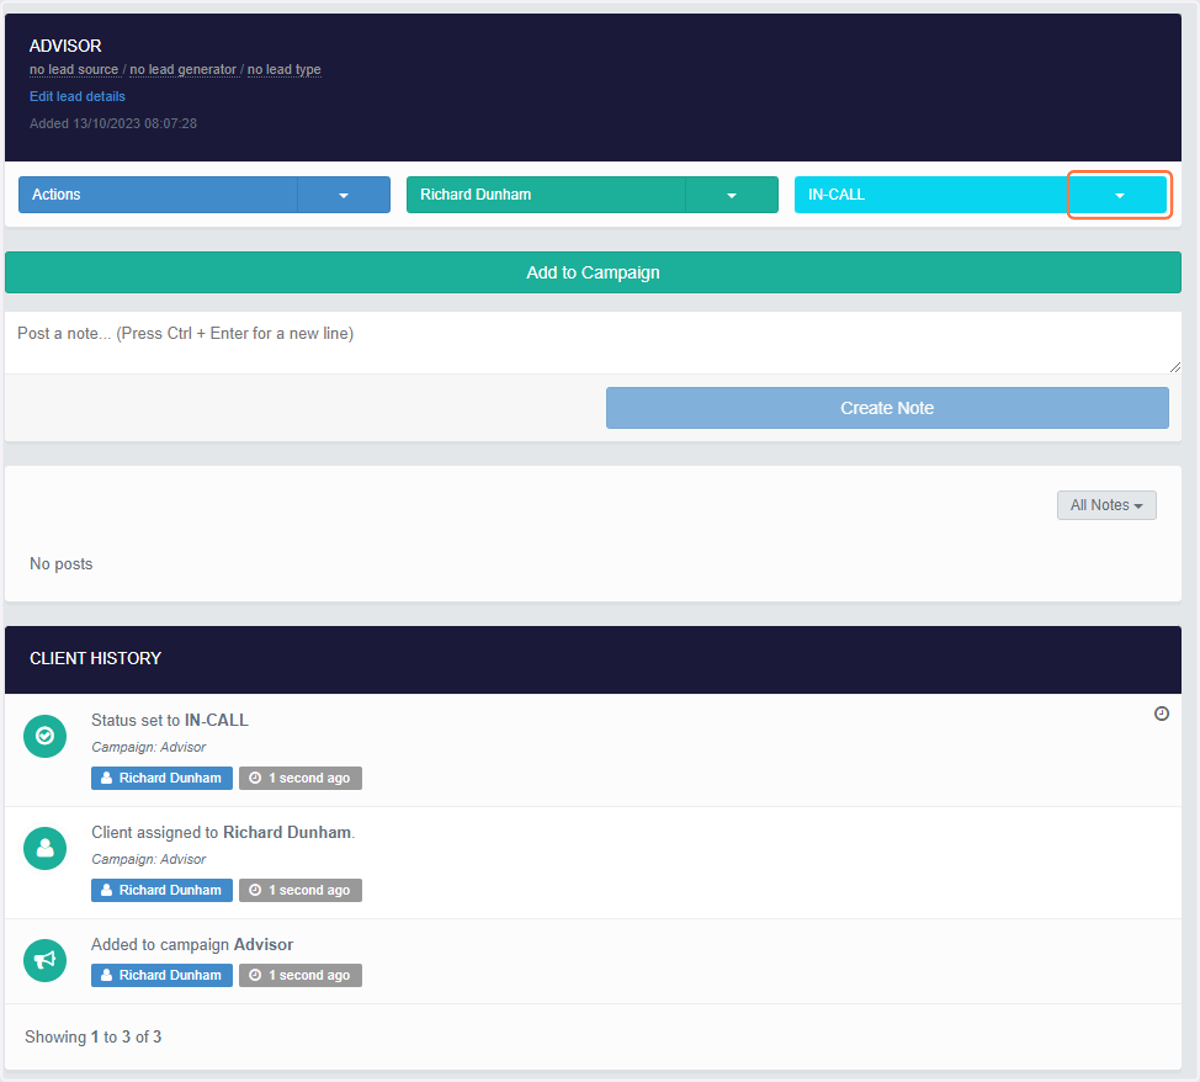Click Add to Campaign

click(x=593, y=272)
